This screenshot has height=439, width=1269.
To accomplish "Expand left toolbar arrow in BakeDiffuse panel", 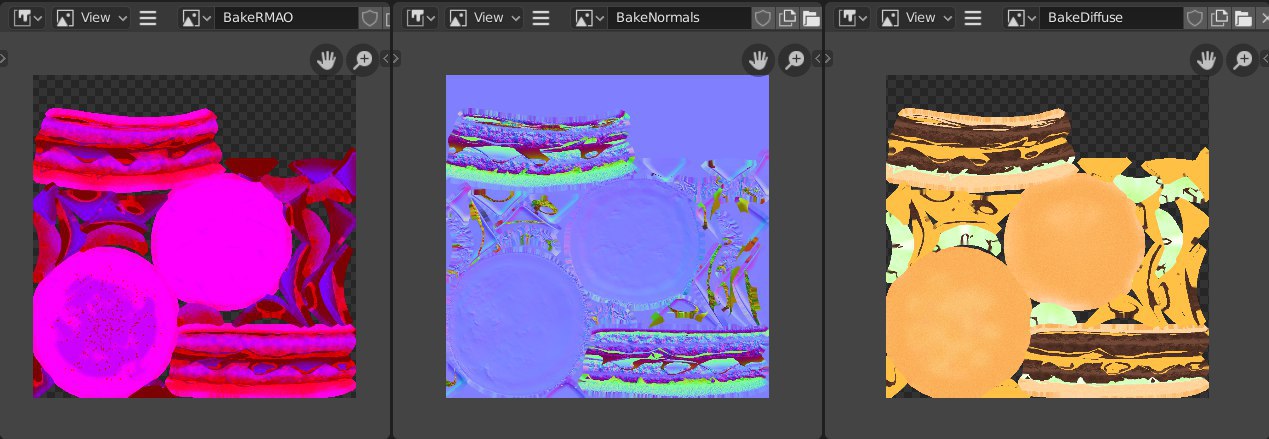I will click(829, 59).
